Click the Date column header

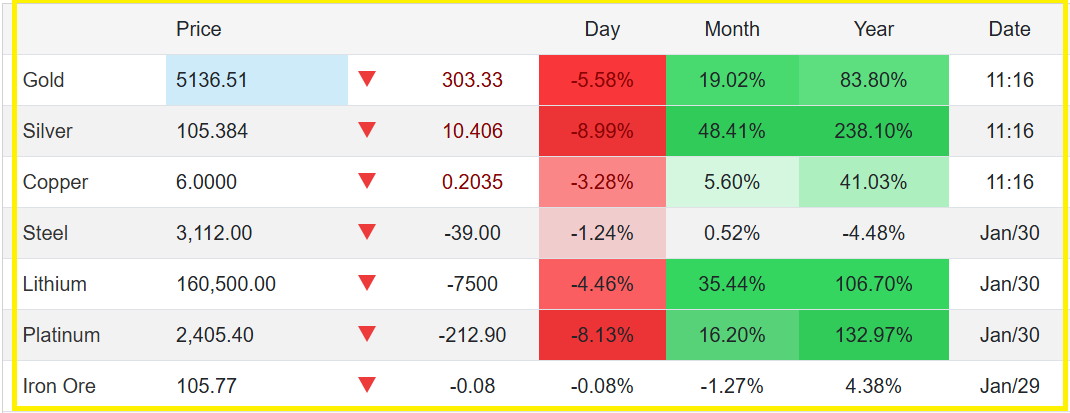(x=1009, y=29)
